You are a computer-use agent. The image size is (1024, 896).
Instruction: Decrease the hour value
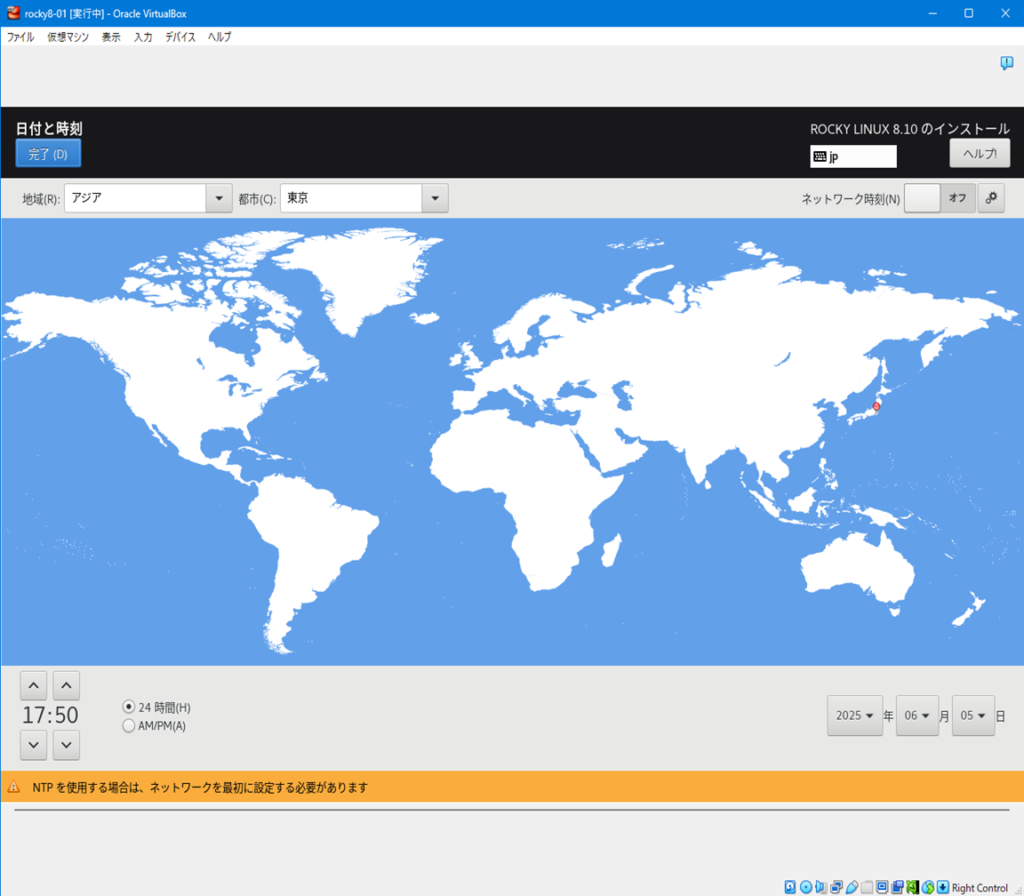33,745
